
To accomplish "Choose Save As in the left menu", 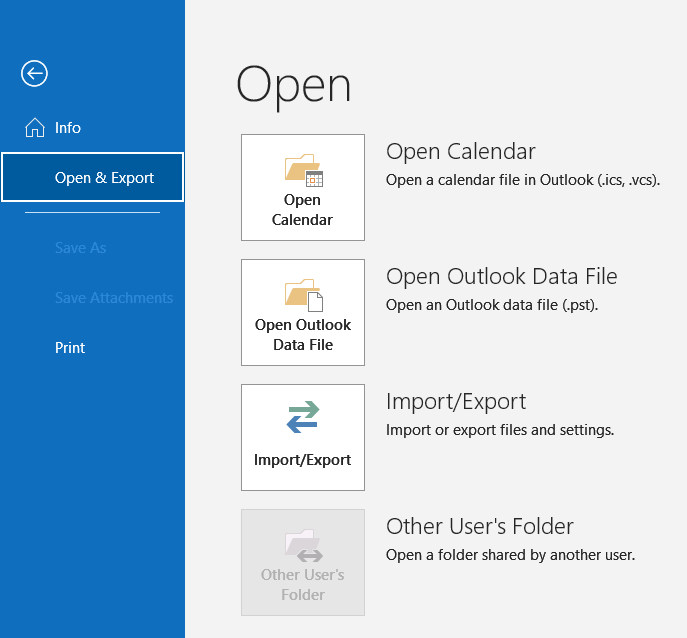I will (x=81, y=248).
